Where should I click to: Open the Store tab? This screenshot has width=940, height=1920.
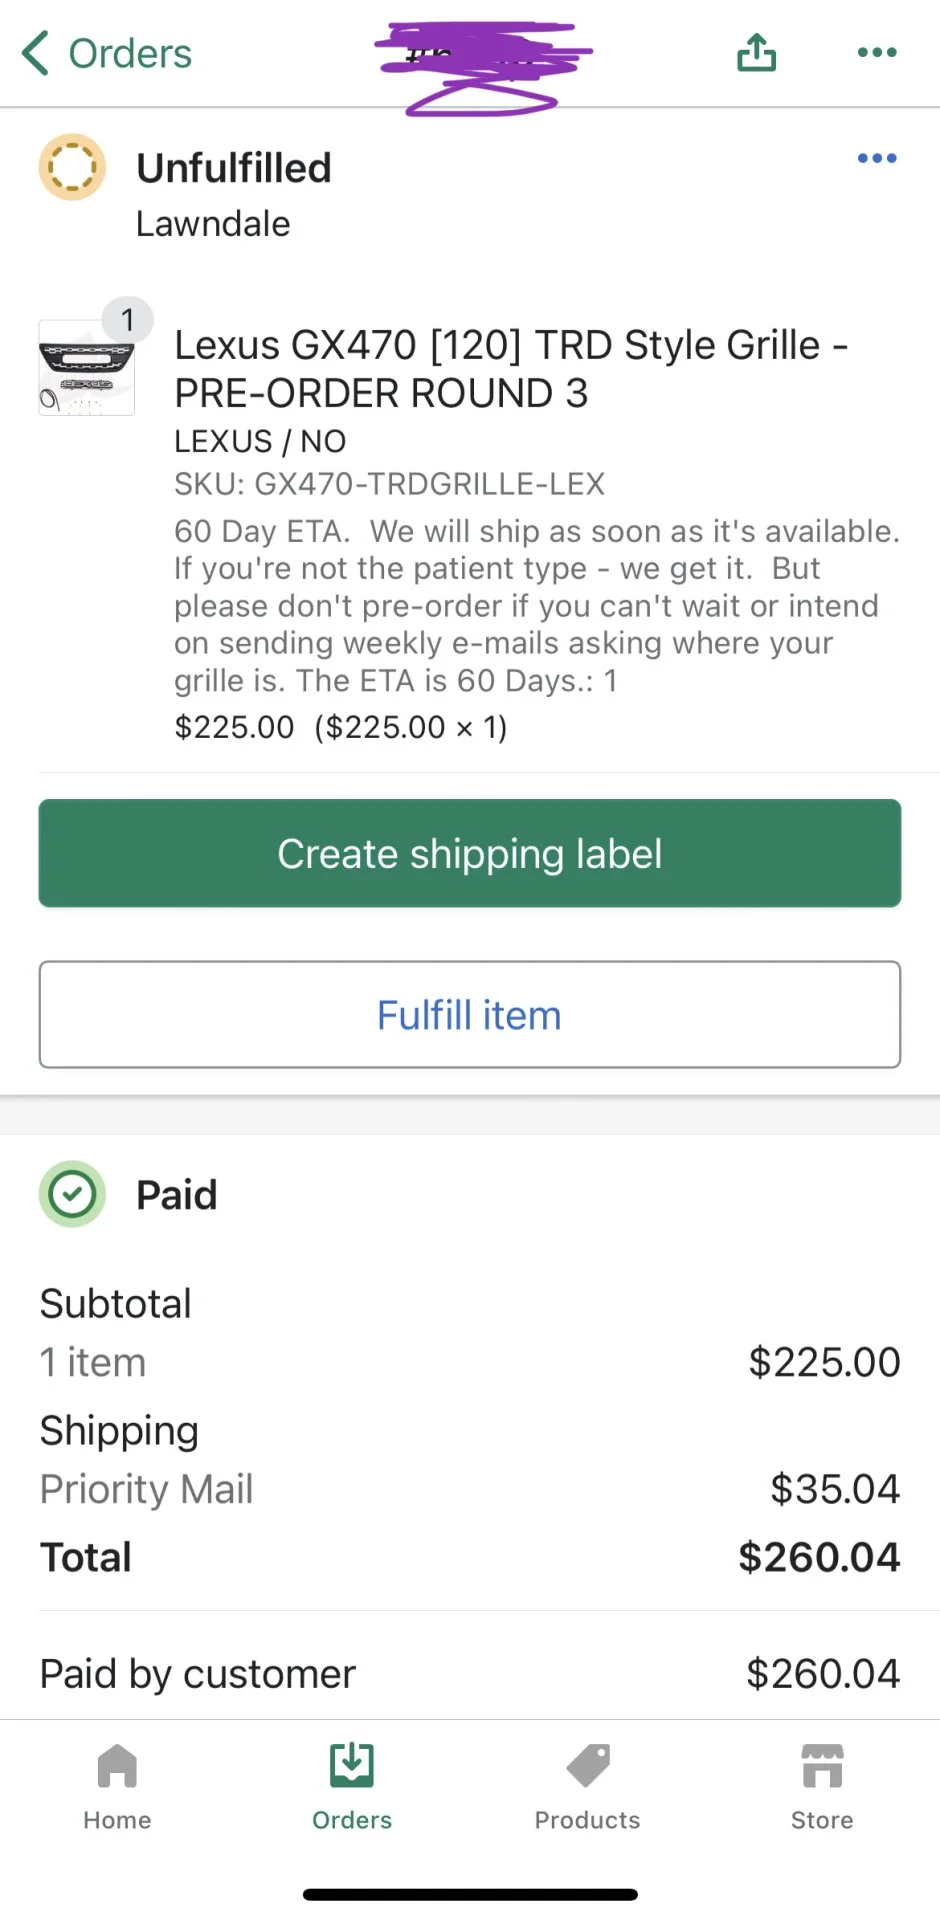[822, 1788]
